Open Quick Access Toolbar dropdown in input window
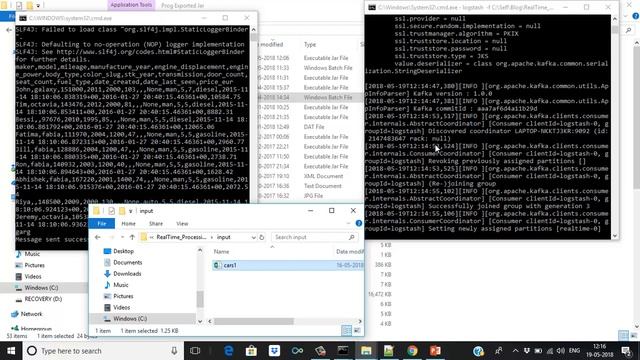The height and width of the screenshot is (360, 640). coord(131,211)
